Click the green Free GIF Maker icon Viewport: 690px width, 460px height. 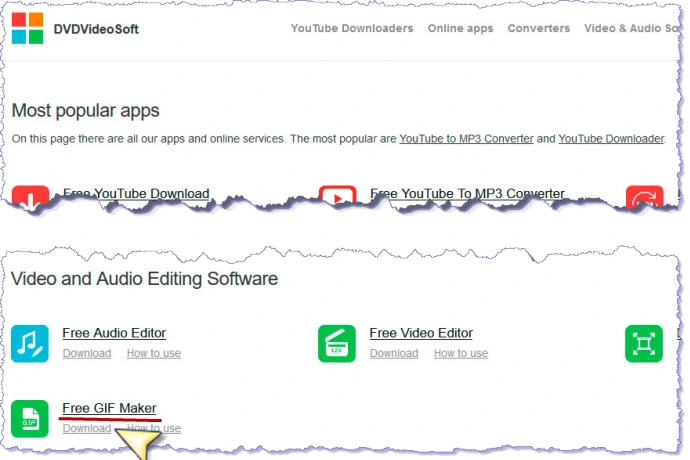click(x=29, y=419)
